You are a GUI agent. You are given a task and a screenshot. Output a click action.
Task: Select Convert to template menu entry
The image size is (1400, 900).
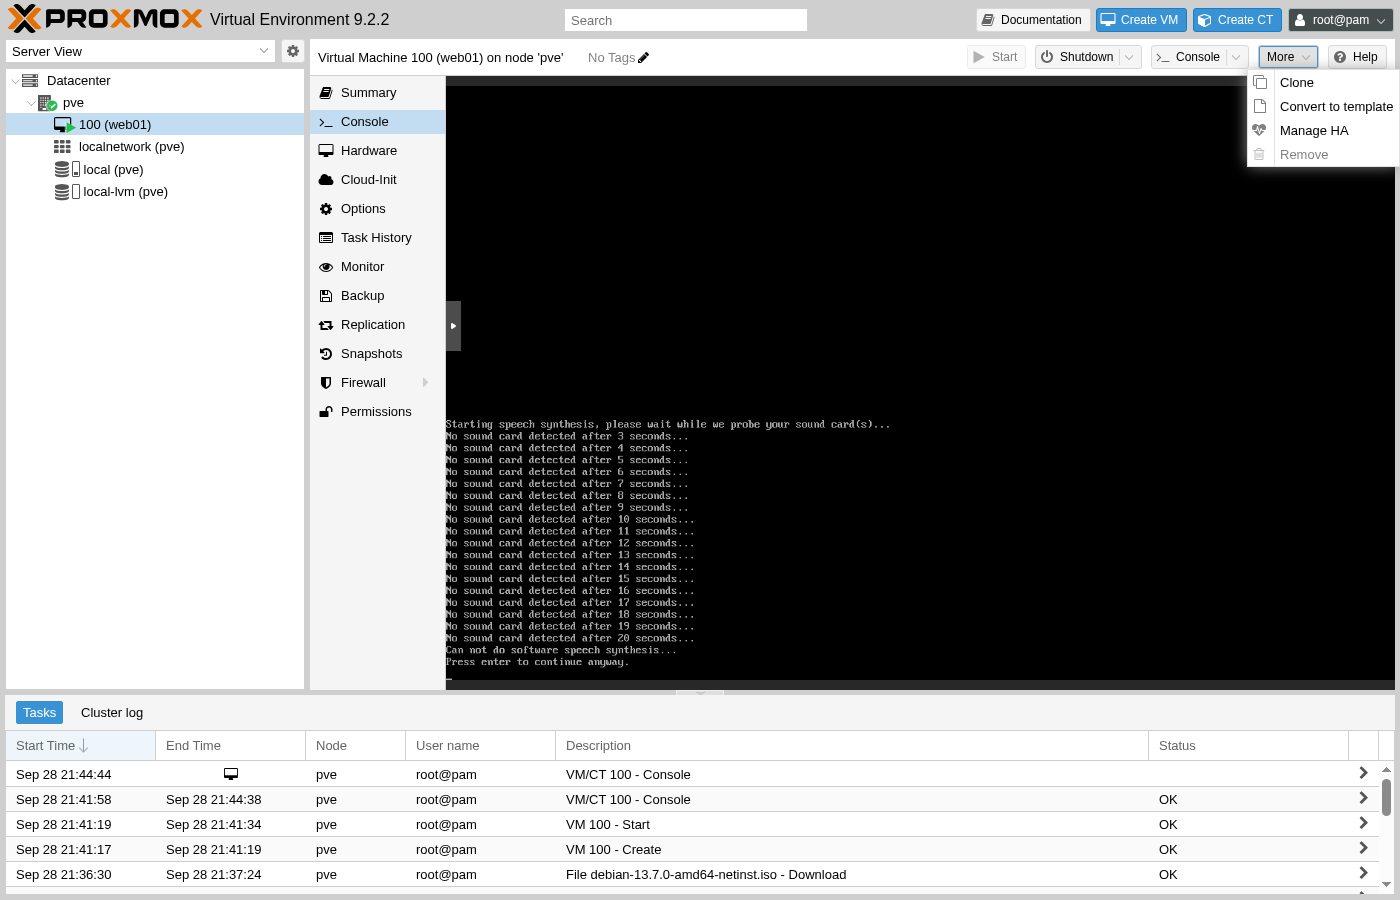tap(1323, 106)
